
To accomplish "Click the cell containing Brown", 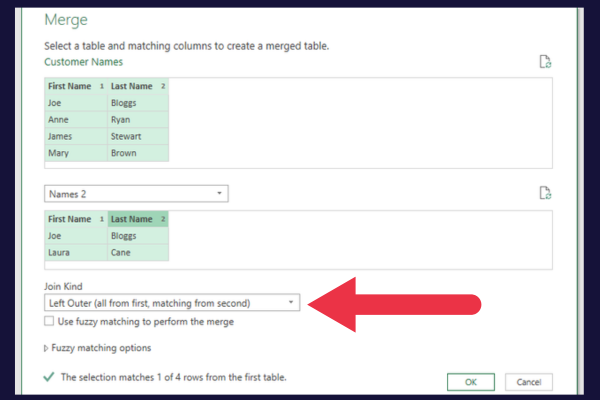I will 138,153.
